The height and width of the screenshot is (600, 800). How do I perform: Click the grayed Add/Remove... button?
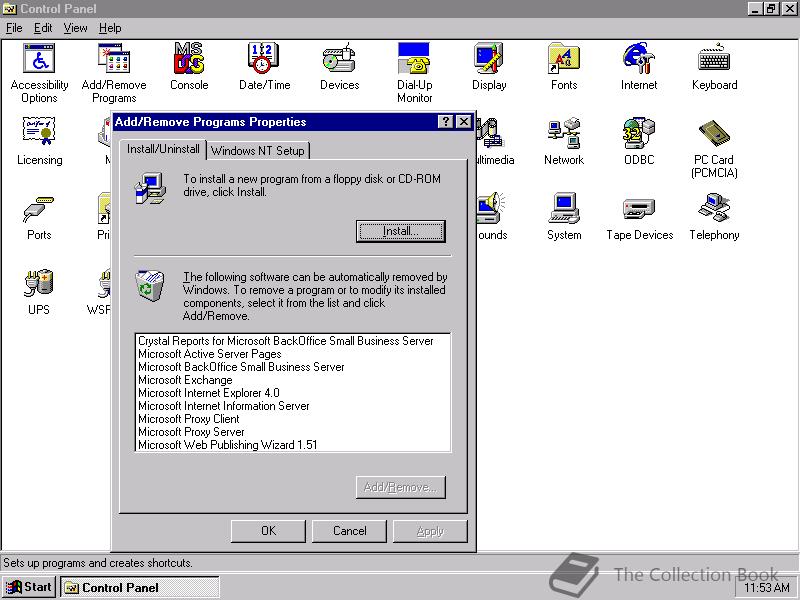point(401,487)
